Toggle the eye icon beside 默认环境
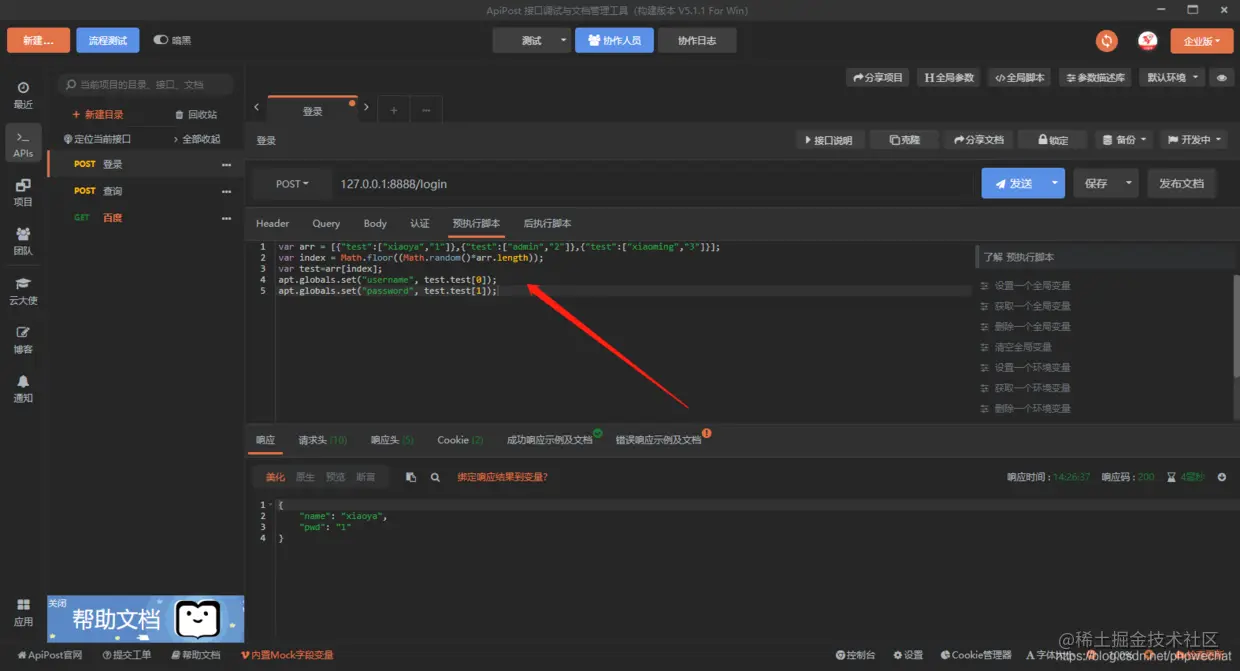The image size is (1240, 671). pyautogui.click(x=1221, y=77)
